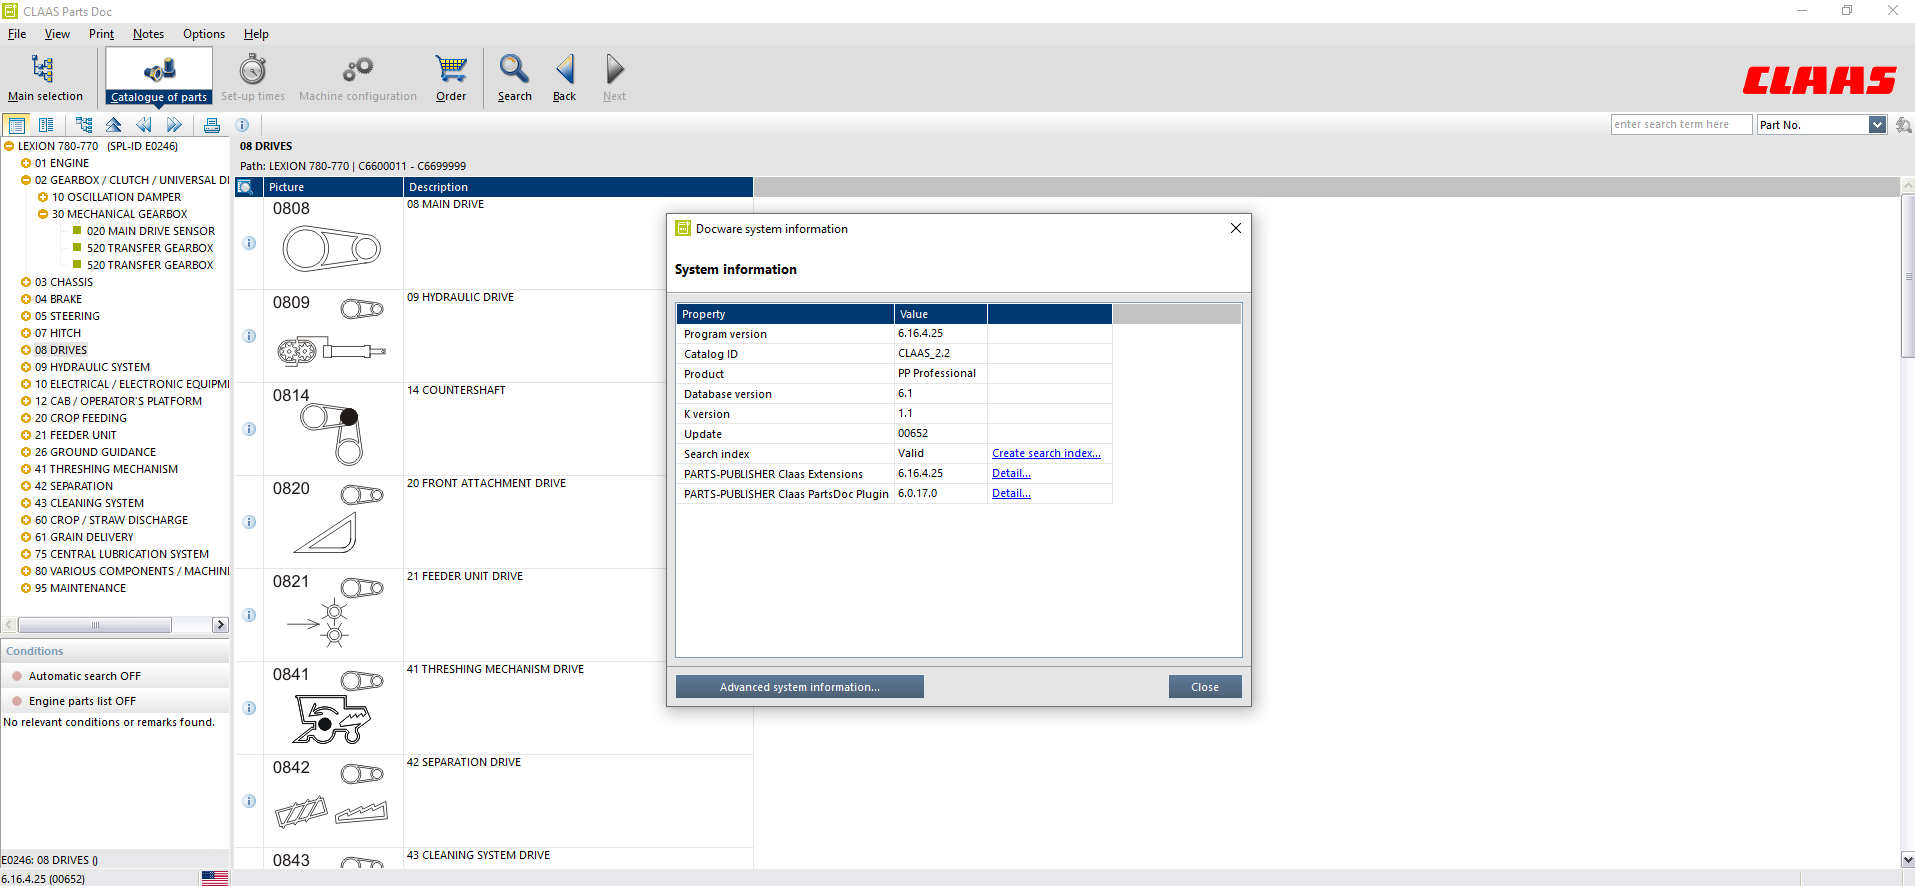Click info icon beside 0821 FEEDER UNIT DRIVE
1915x886 pixels.
249,615
